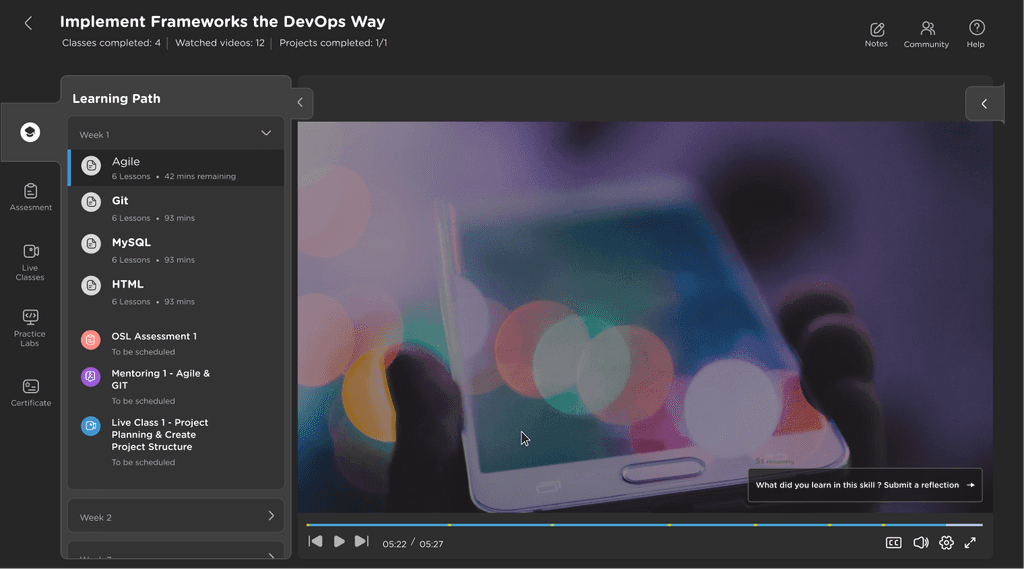
Task: Click the 'Projects completed: 1/1' text
Action: coord(333,43)
